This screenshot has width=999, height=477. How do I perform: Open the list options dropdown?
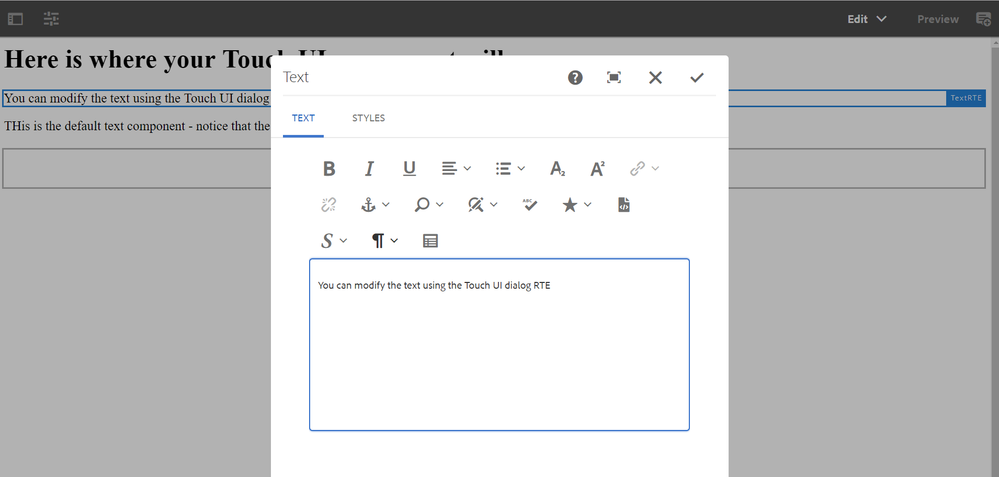(x=510, y=169)
